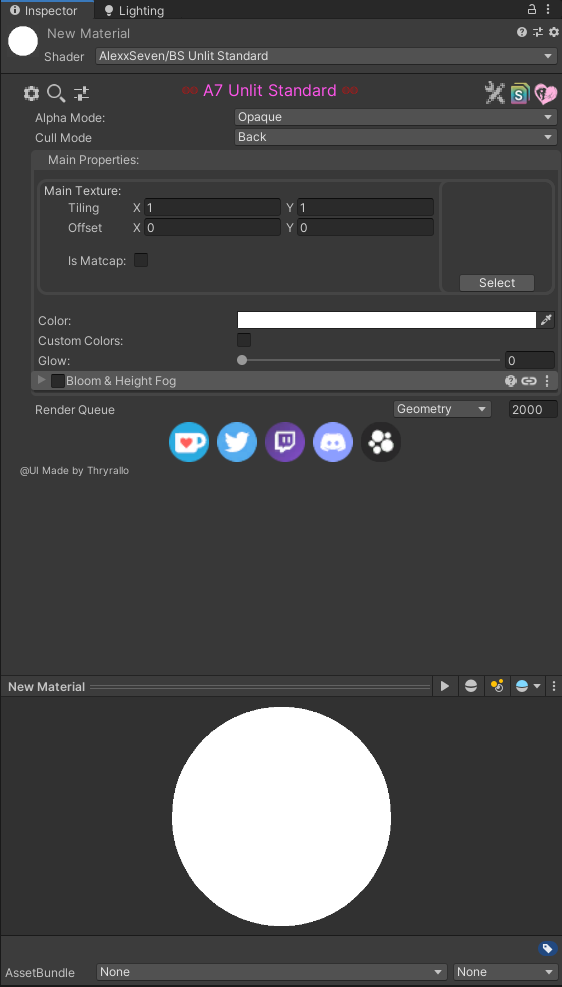This screenshot has width=562, height=987.
Task: Click the sliders presets icon in shader header
Action: pos(81,94)
